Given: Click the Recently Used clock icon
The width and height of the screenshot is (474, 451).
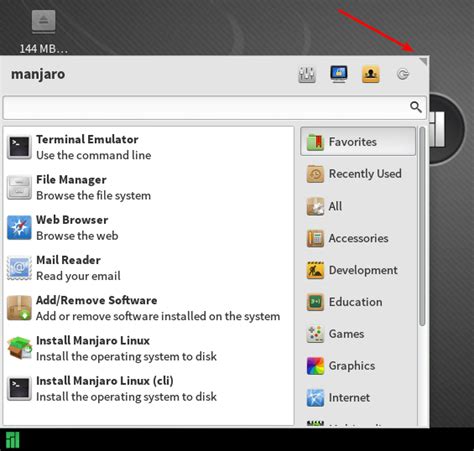Looking at the screenshot, I should 315,174.
